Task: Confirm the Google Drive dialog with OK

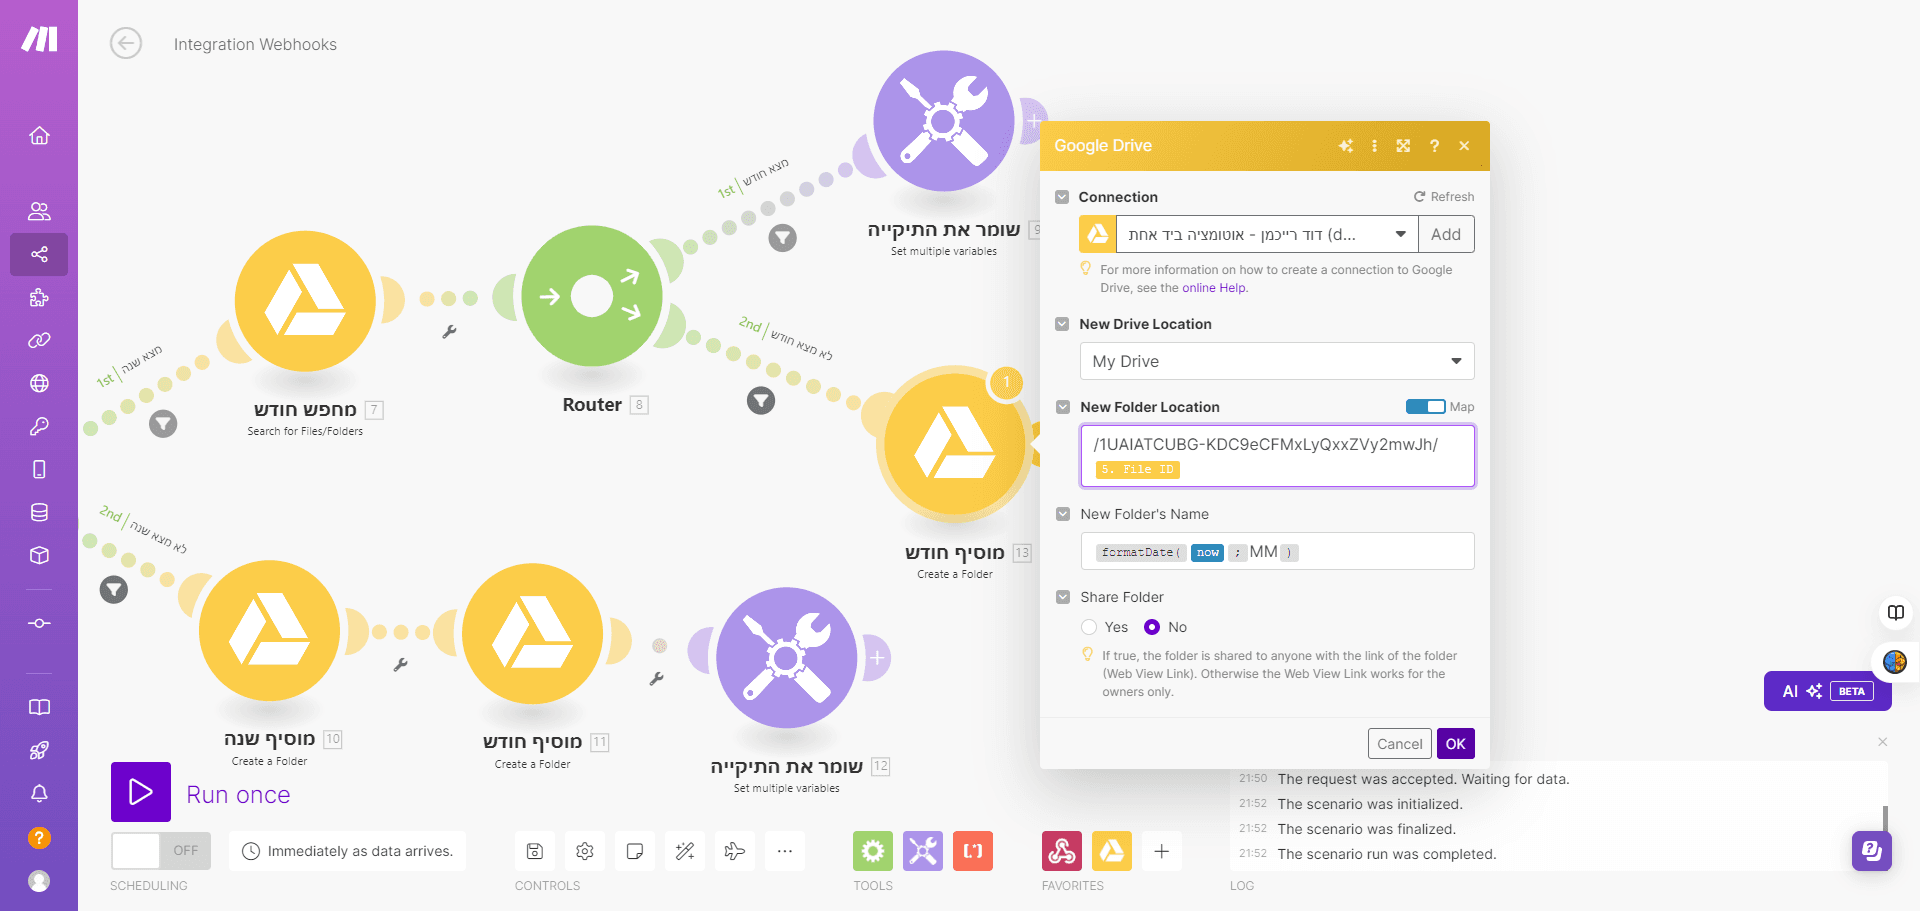Action: click(1456, 744)
